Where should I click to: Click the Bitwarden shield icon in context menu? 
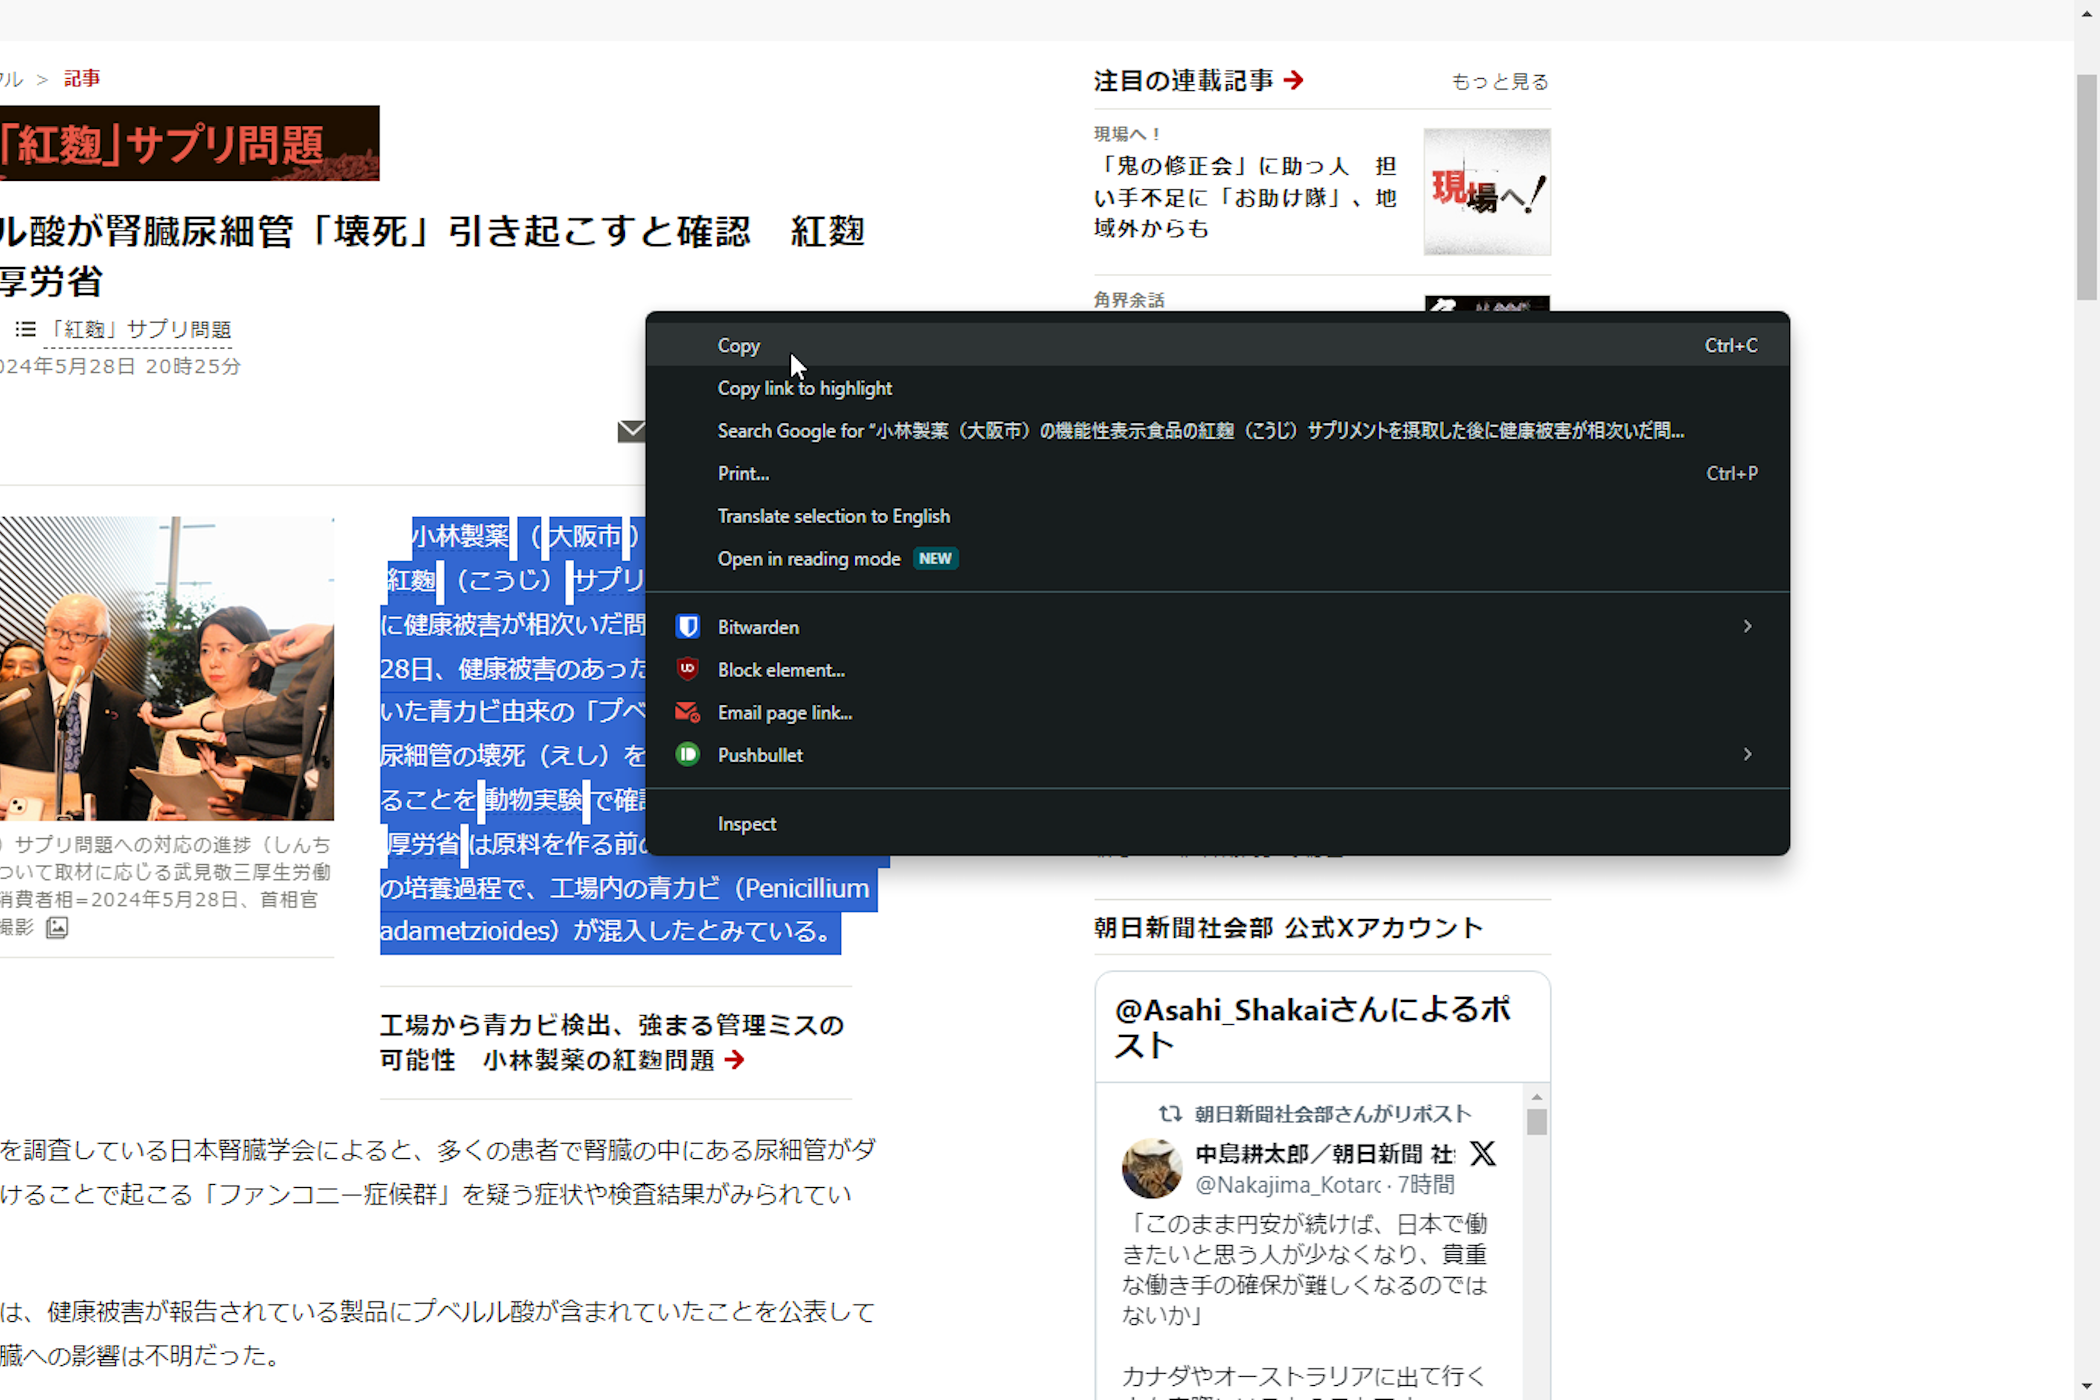click(687, 627)
